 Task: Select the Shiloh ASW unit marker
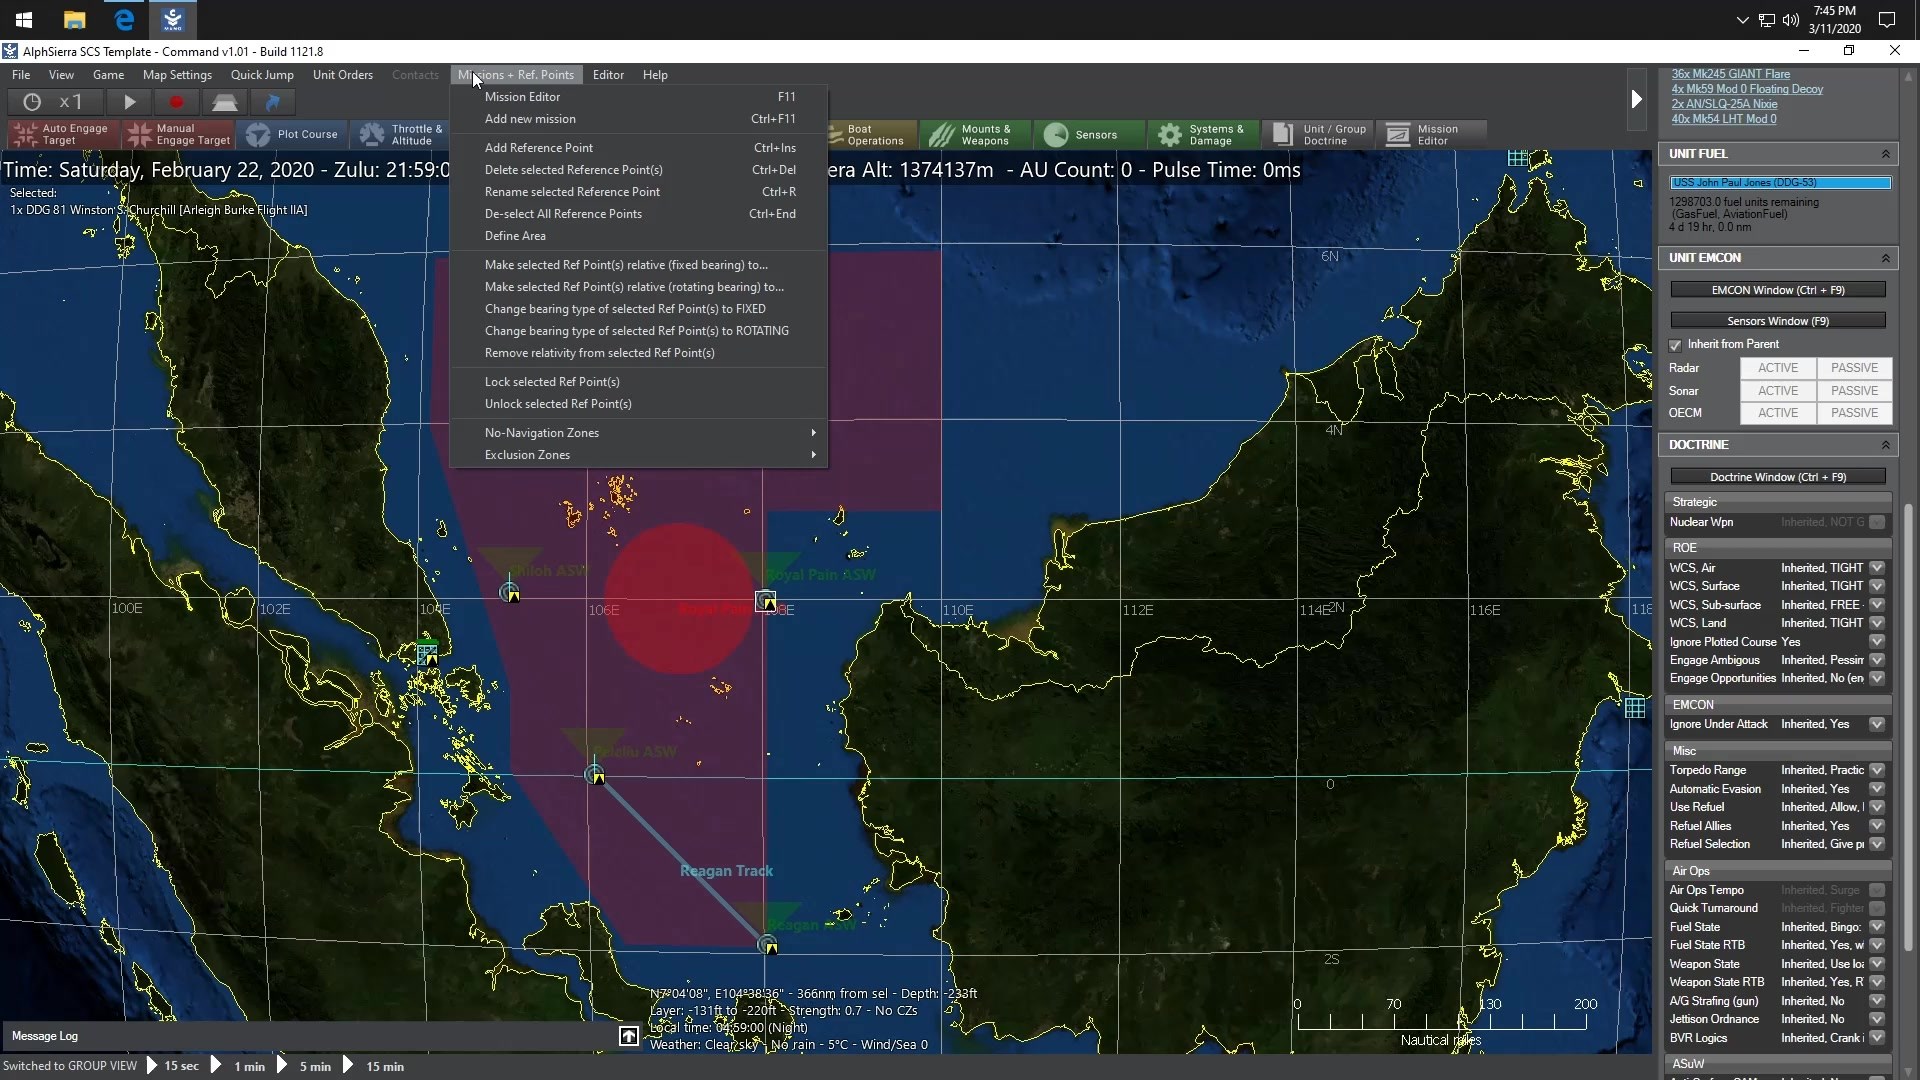510,593
